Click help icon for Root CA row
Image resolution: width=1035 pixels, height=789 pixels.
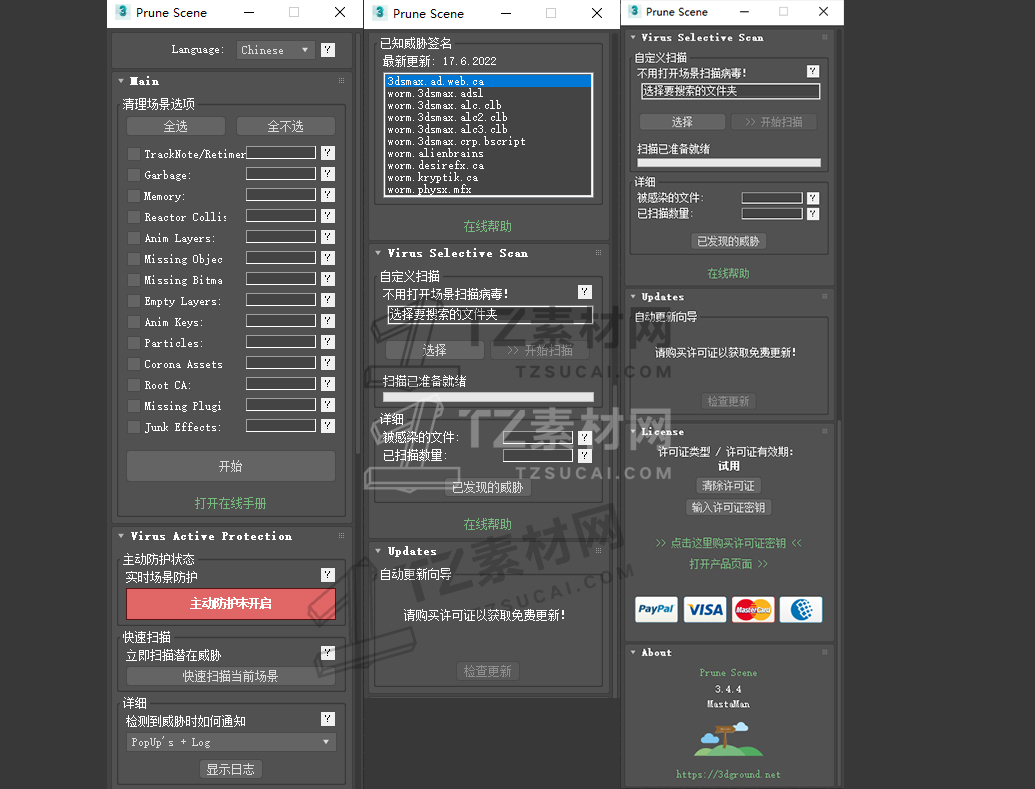coord(327,384)
